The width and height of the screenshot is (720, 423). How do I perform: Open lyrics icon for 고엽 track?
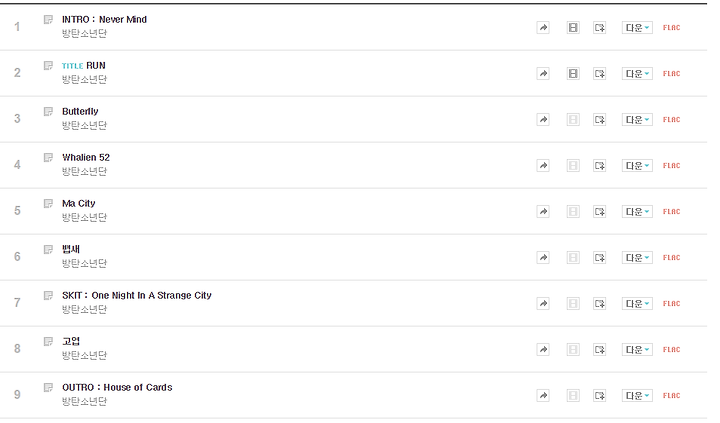coord(48,341)
